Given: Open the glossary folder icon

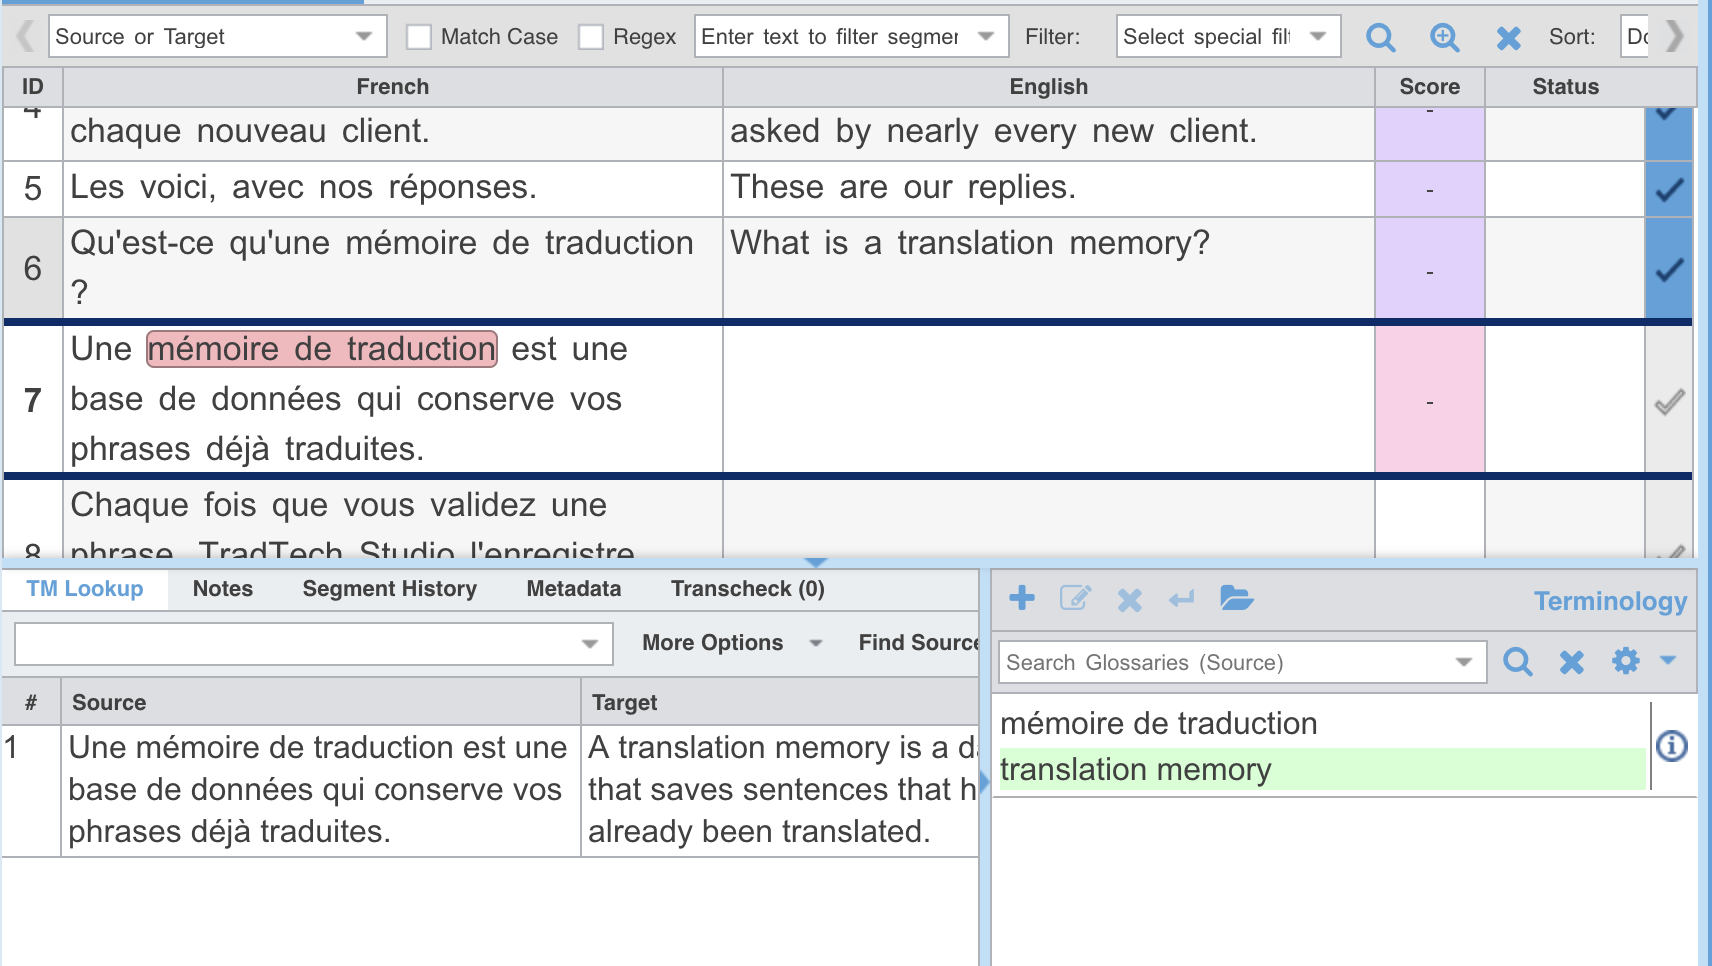Looking at the screenshot, I should point(1237,598).
